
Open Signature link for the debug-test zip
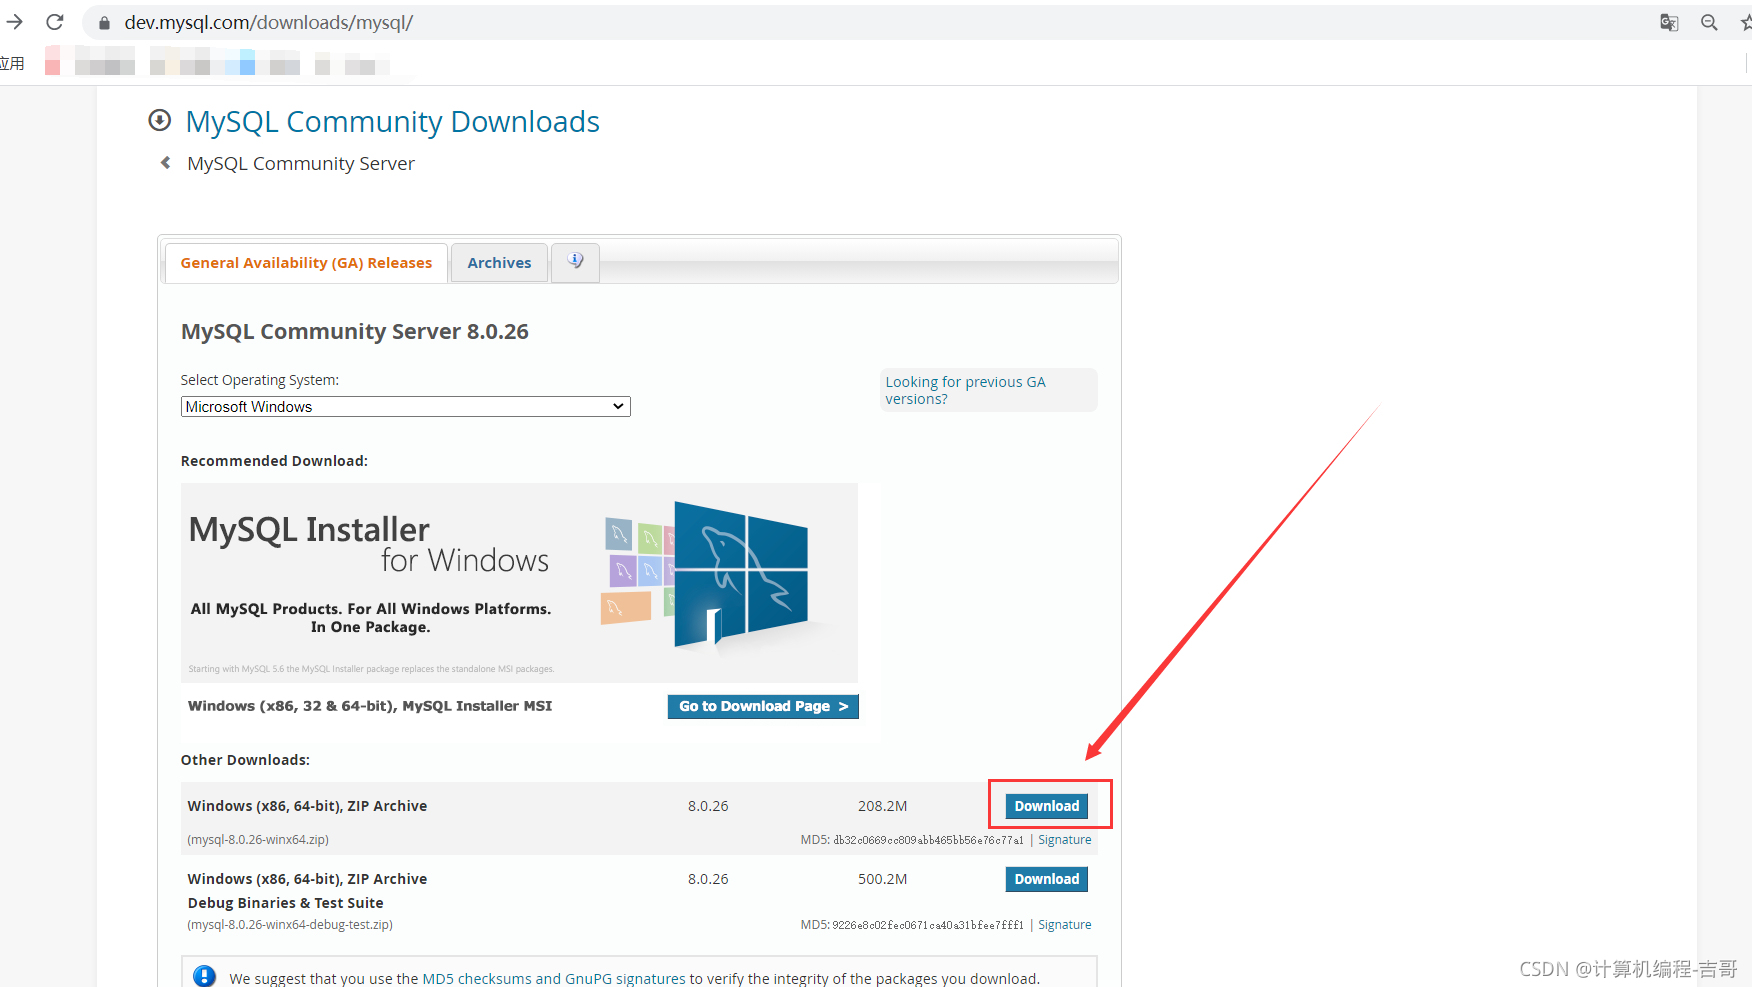[1065, 925]
